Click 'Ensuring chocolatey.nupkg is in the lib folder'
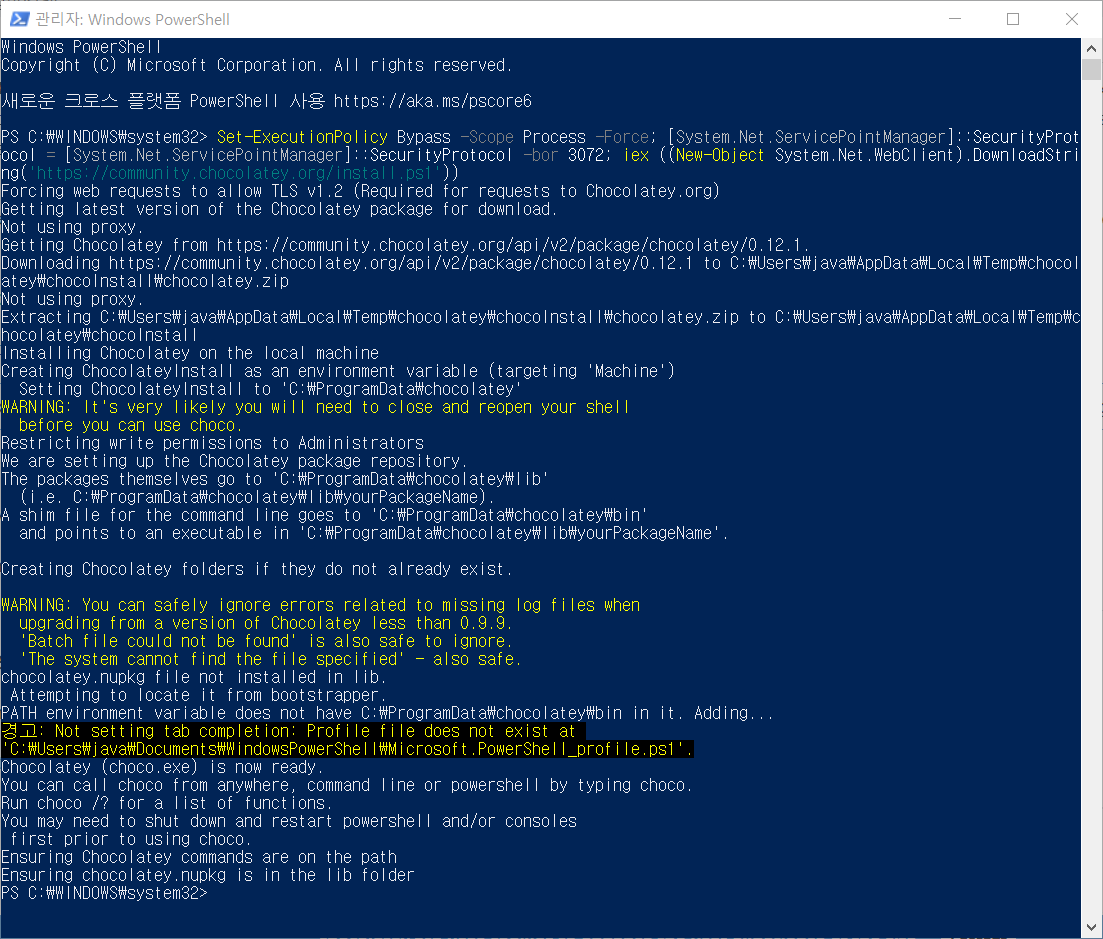 click(x=208, y=875)
